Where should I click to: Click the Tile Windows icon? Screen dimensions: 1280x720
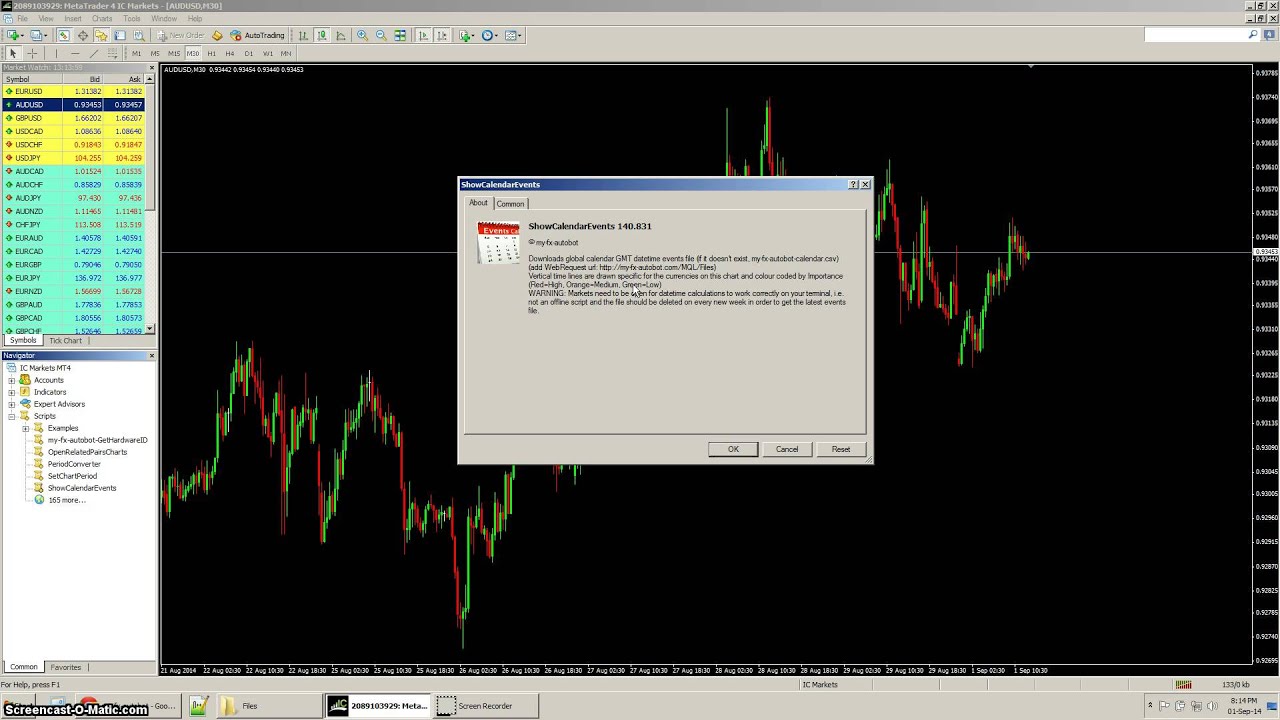point(400,35)
